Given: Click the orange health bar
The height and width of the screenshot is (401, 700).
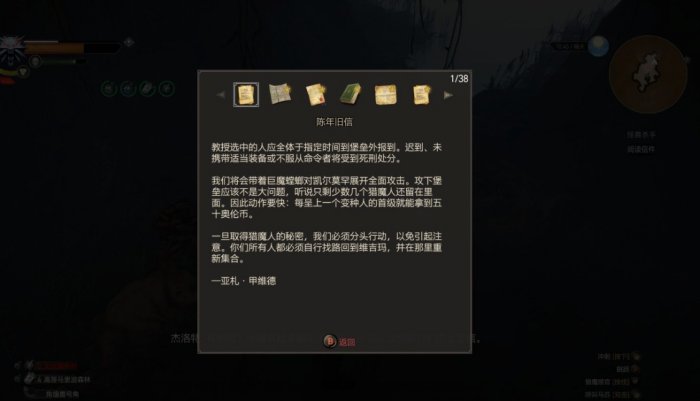Looking at the screenshot, I should [54, 48].
